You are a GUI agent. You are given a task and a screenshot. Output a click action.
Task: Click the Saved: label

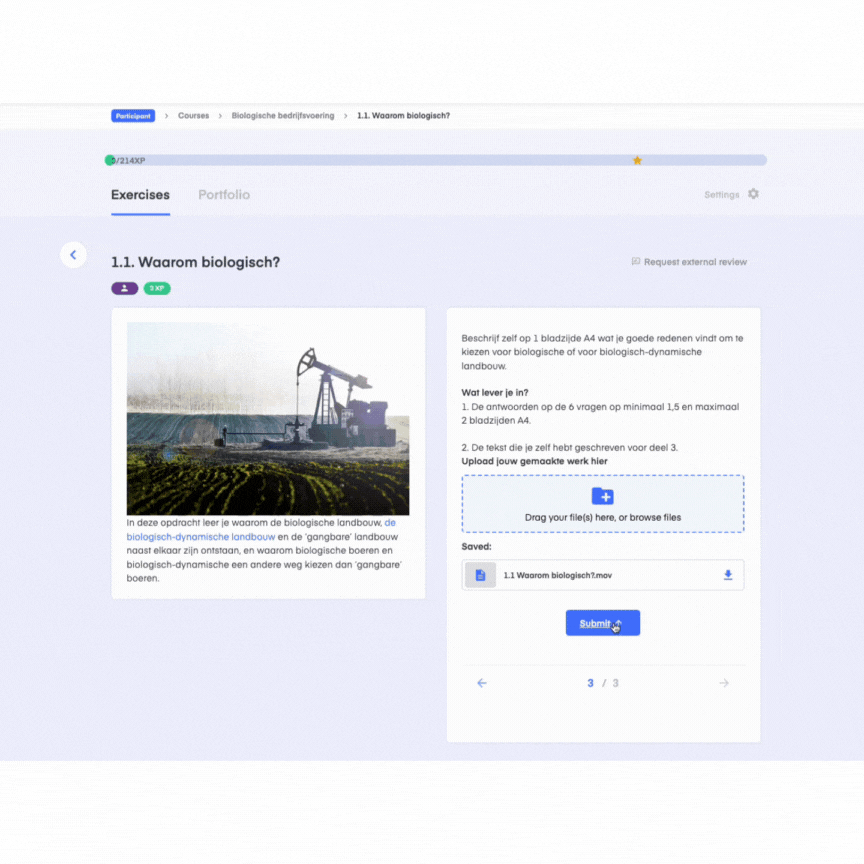coord(477,547)
